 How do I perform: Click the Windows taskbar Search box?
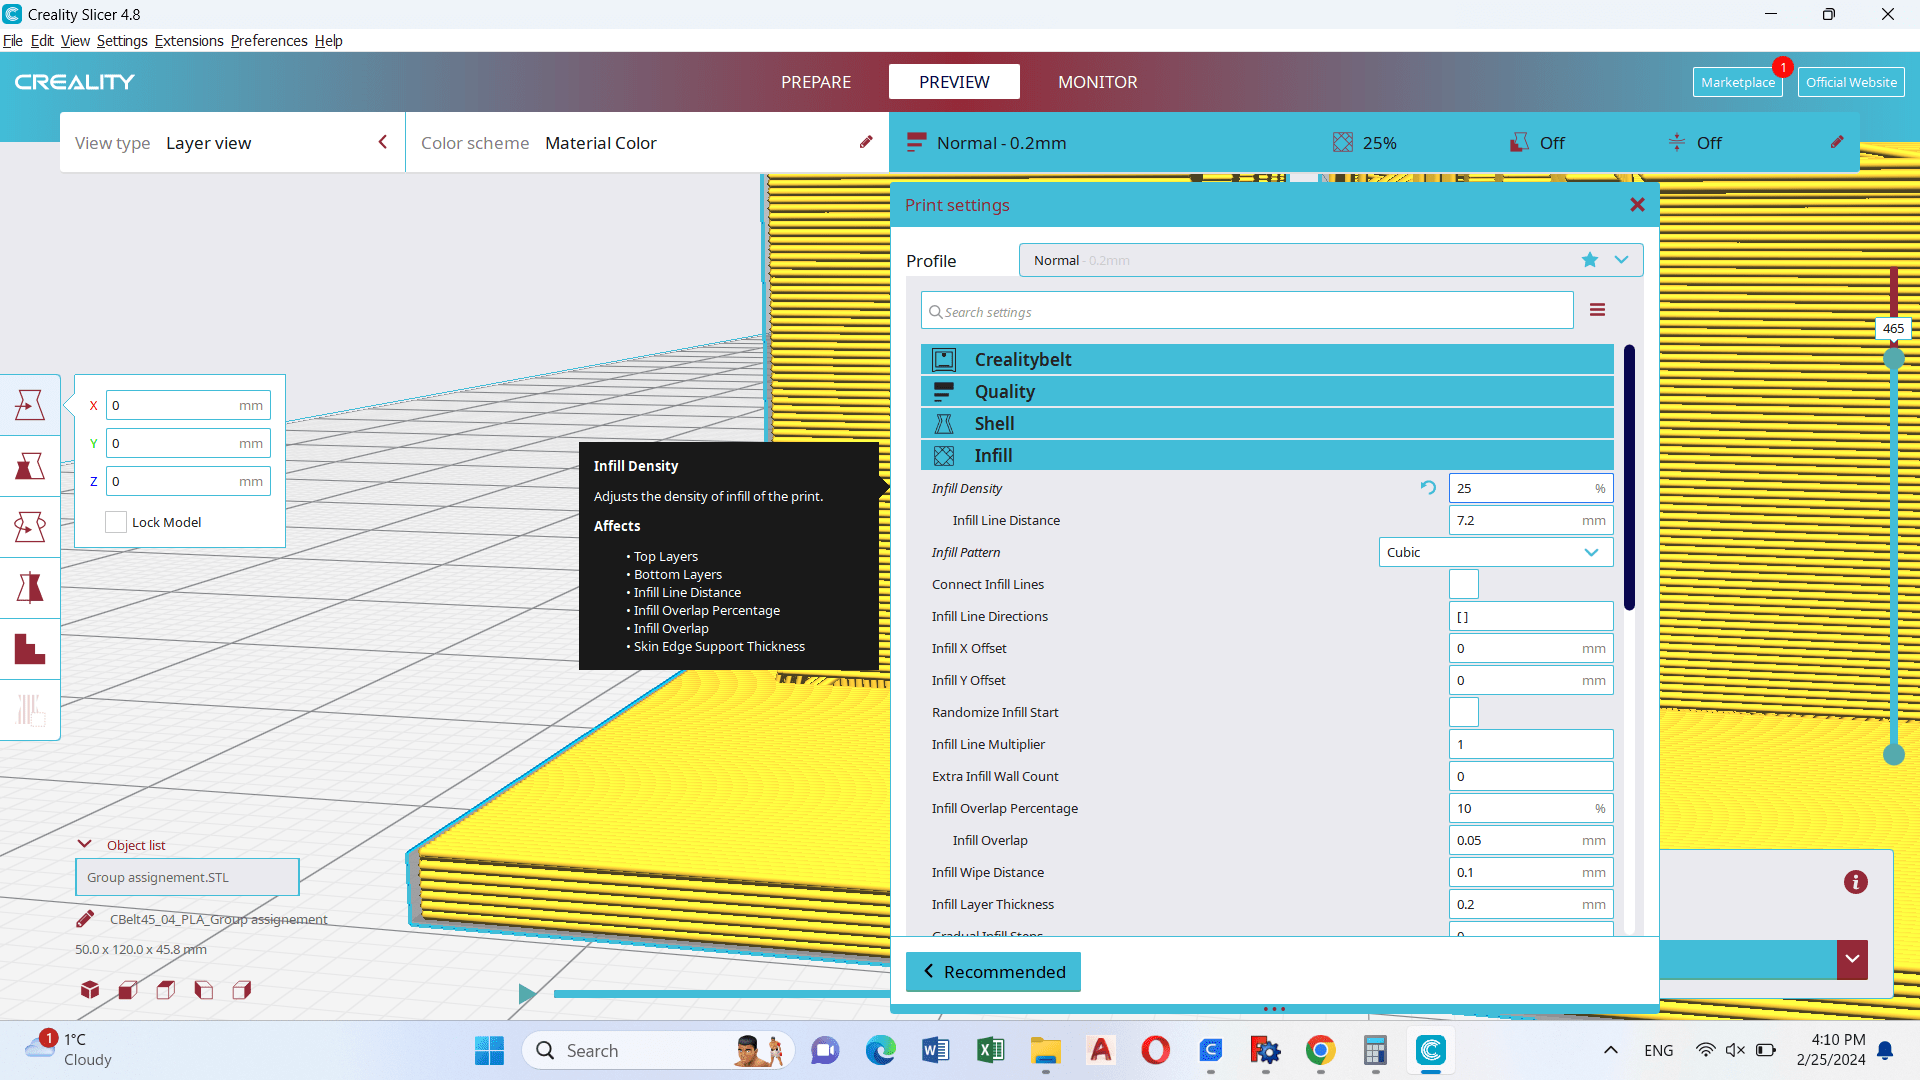pos(657,1050)
